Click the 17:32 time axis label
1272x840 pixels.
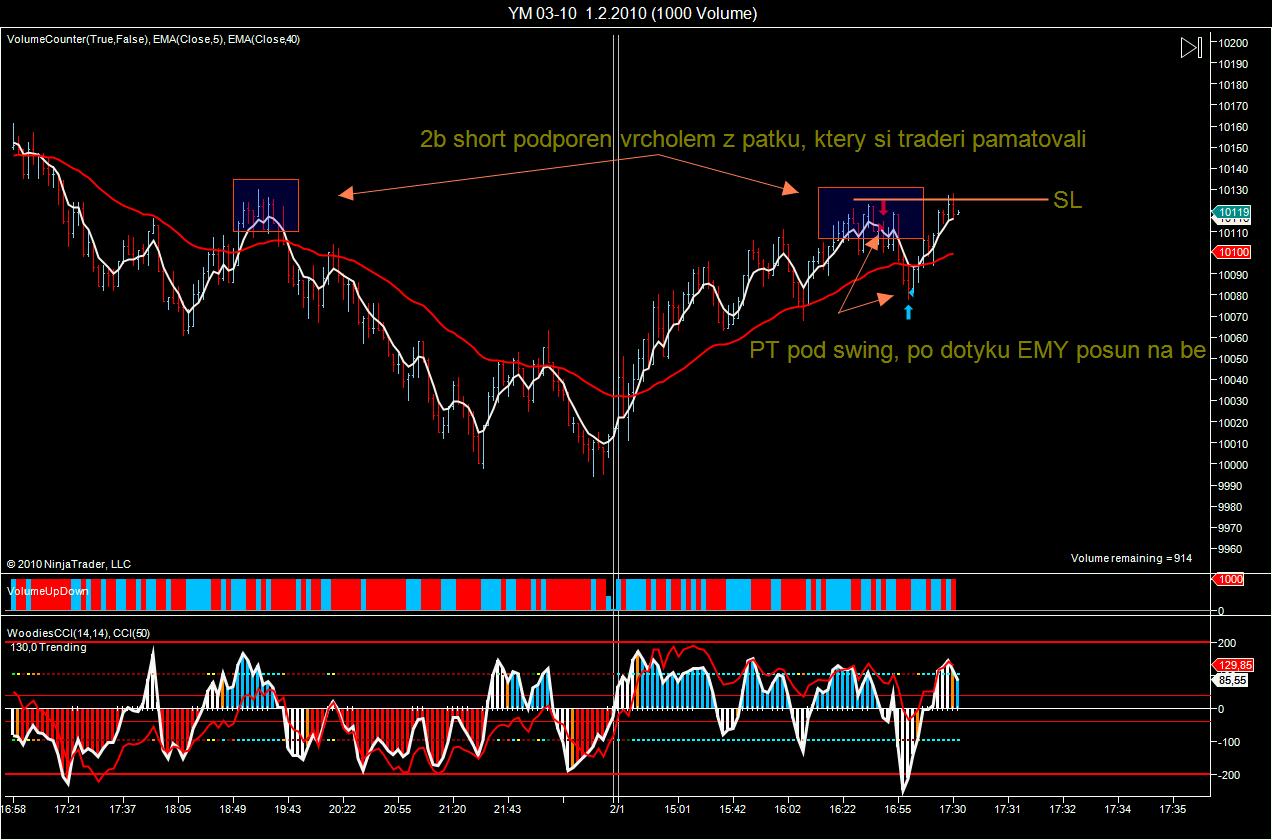pos(1063,808)
